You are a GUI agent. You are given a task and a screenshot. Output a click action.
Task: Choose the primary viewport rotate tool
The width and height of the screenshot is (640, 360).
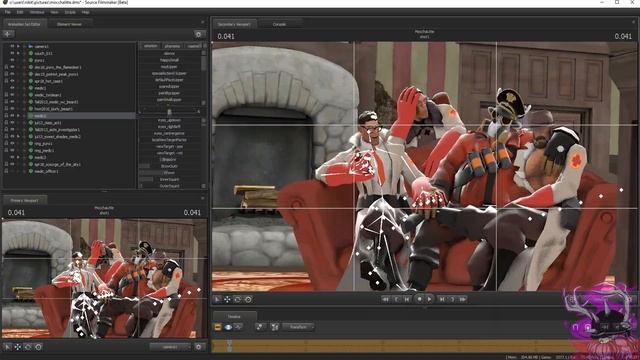(x=28, y=347)
